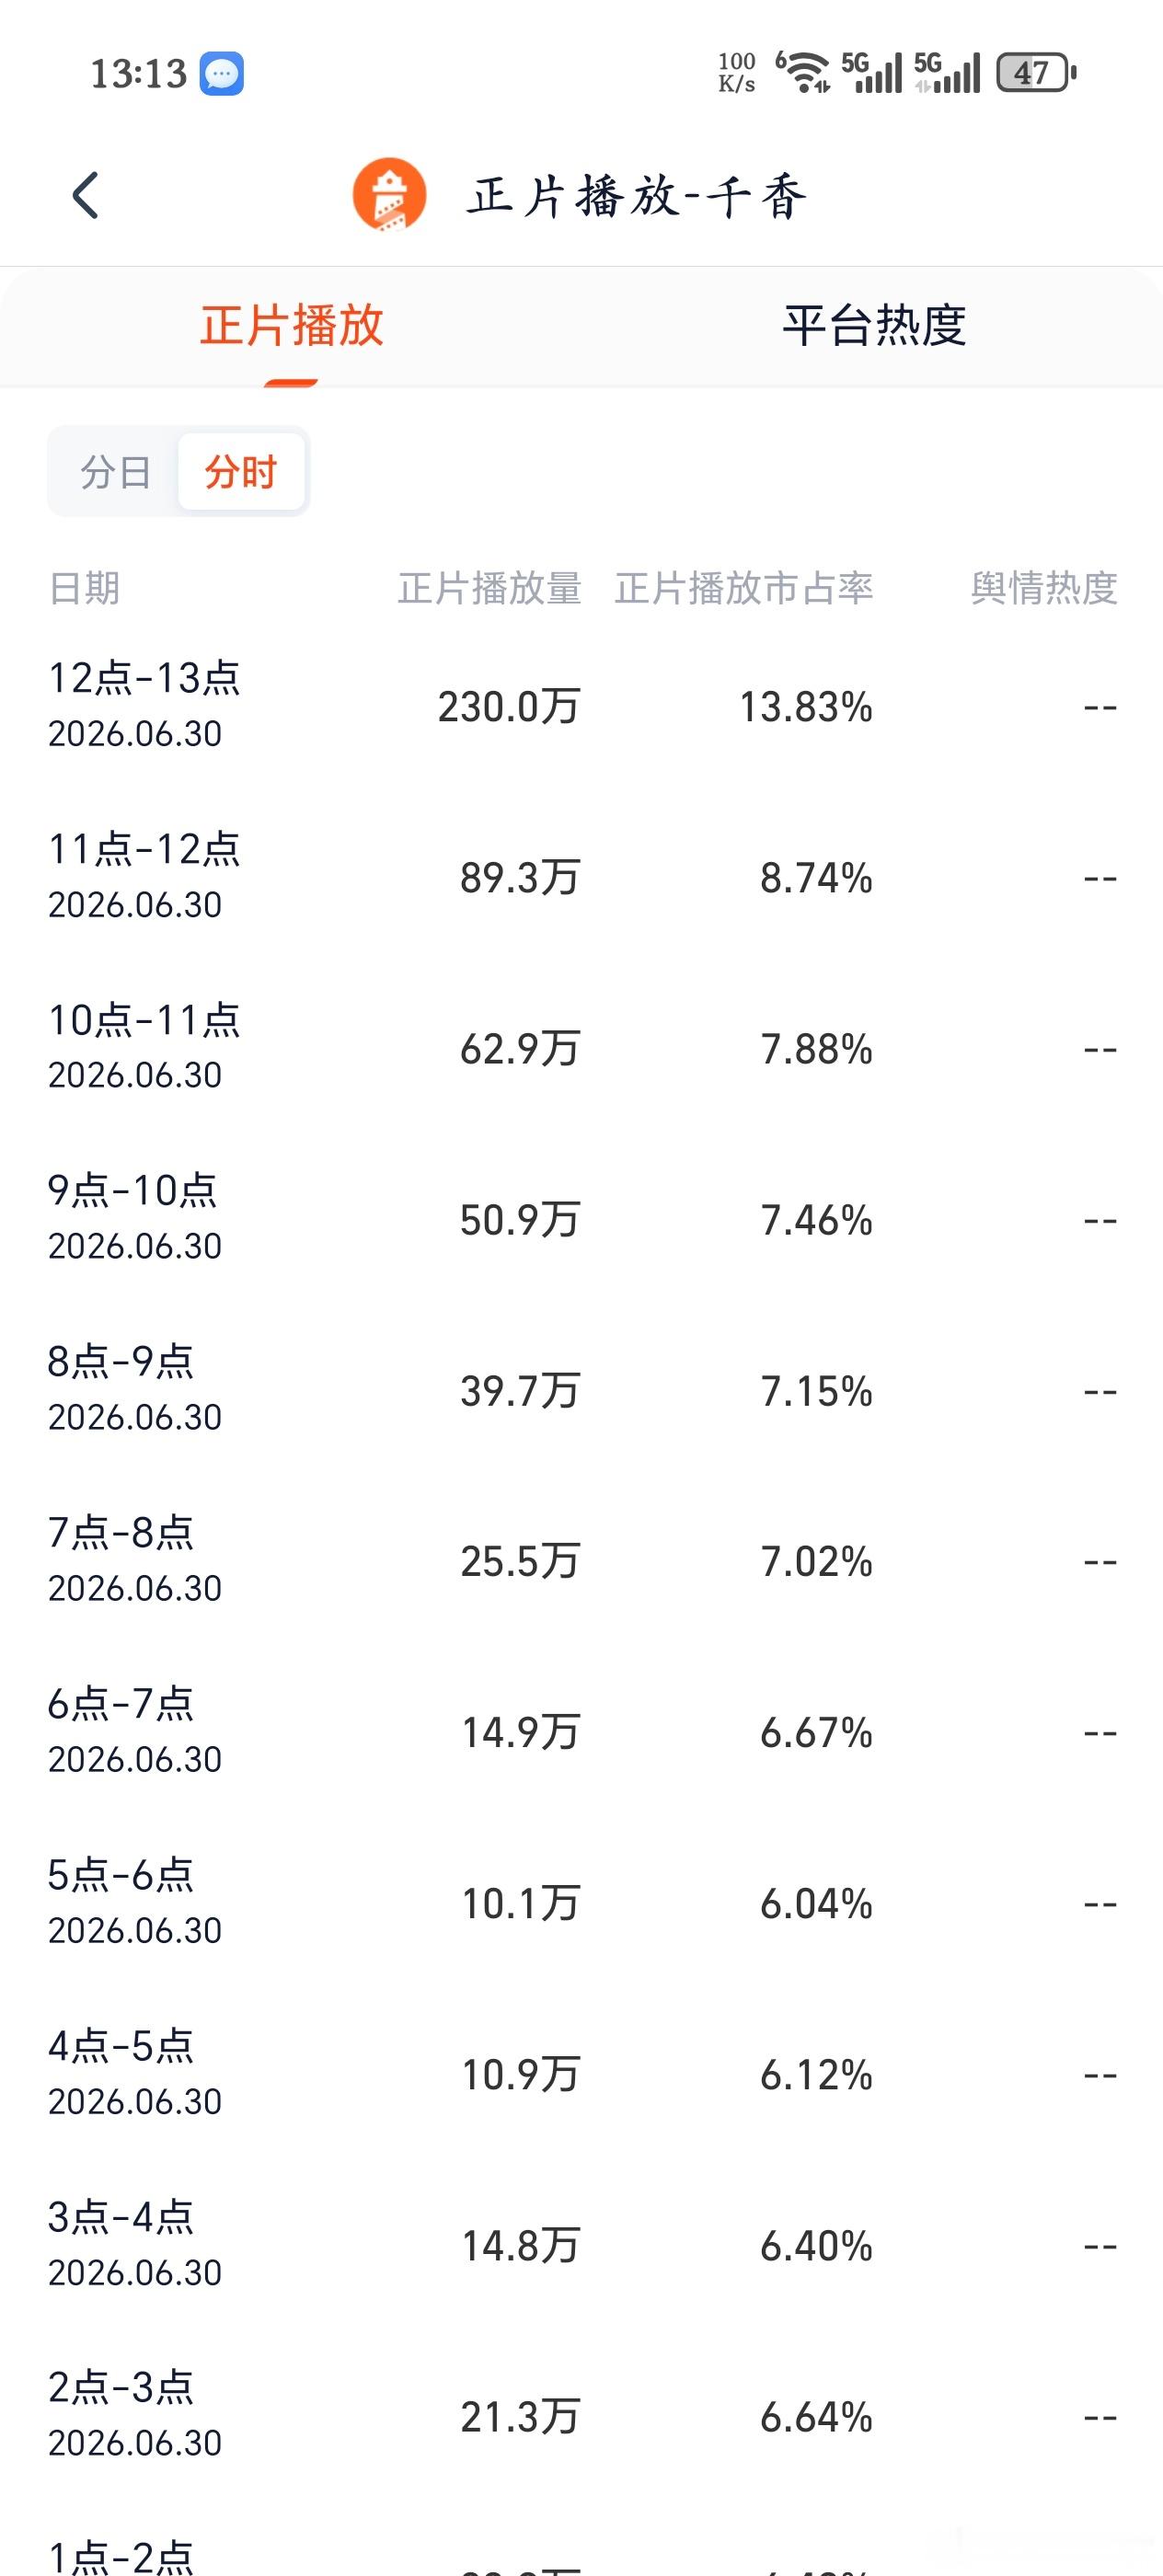Tap the network speed 100 K/s indicator
The image size is (1163, 2576).
click(x=736, y=73)
